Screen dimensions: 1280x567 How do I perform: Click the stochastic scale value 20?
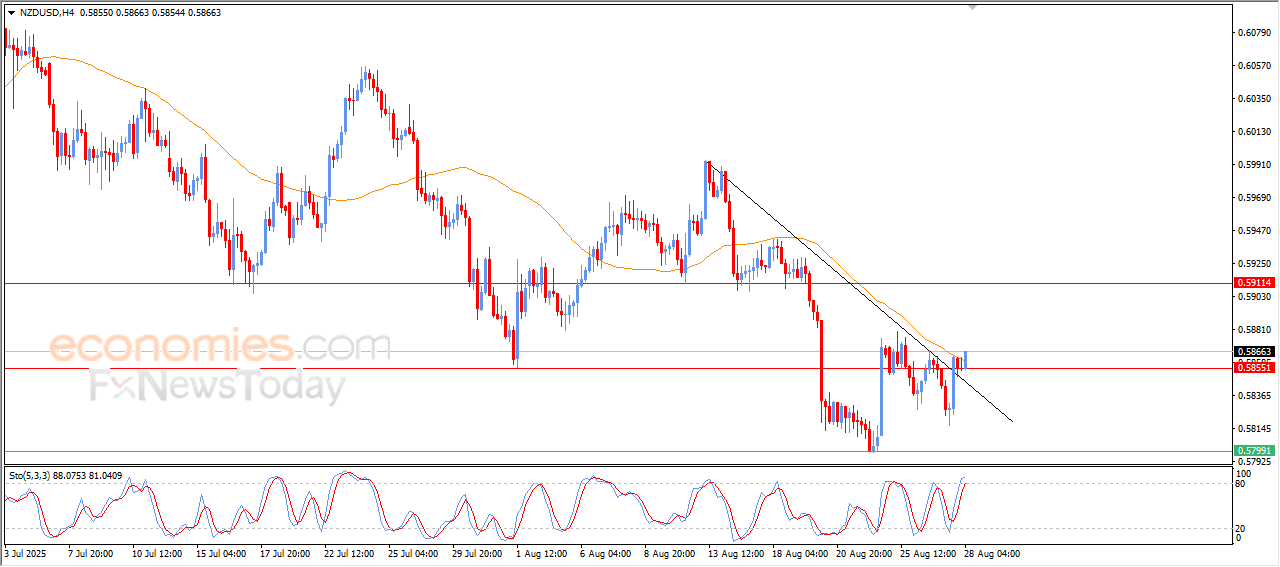click(1242, 527)
